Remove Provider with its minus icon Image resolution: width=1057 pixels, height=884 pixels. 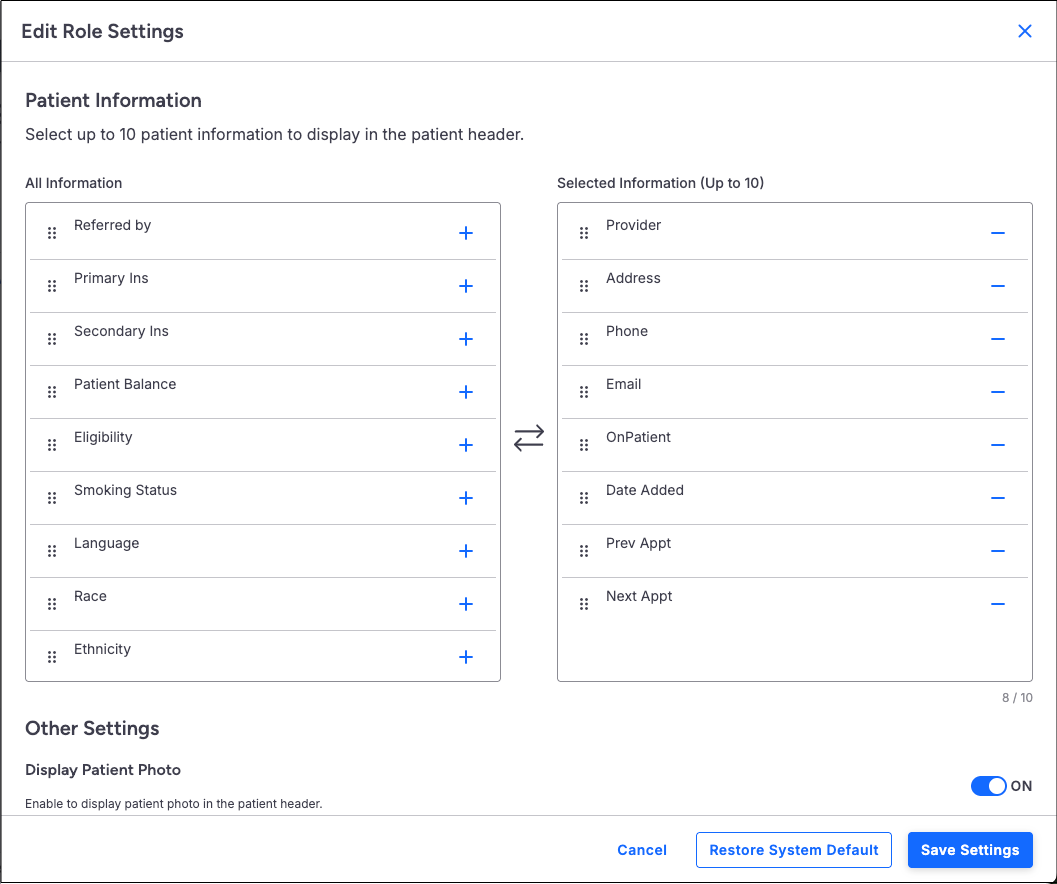[997, 233]
